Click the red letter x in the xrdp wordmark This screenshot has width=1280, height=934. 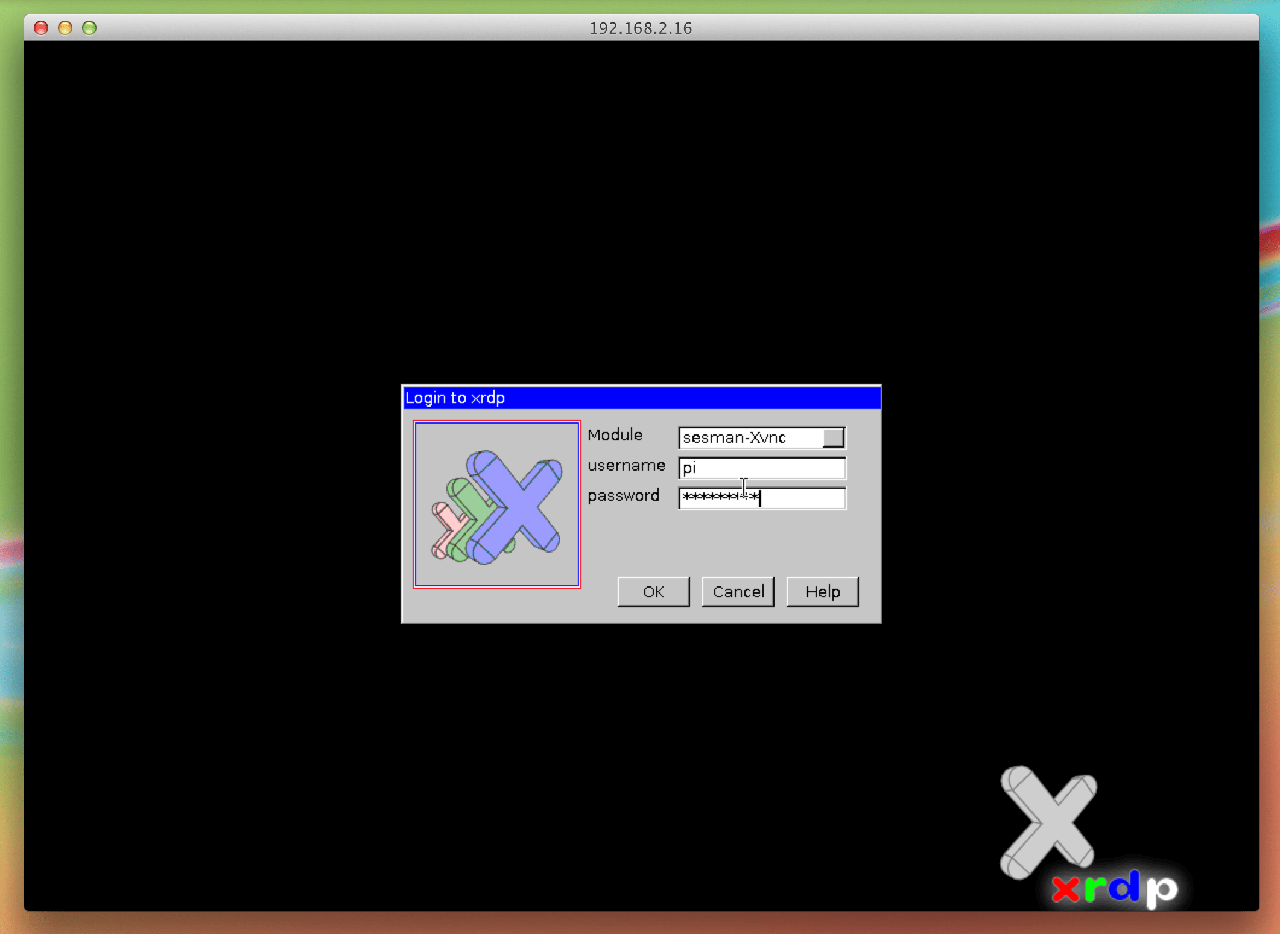[x=1067, y=888]
